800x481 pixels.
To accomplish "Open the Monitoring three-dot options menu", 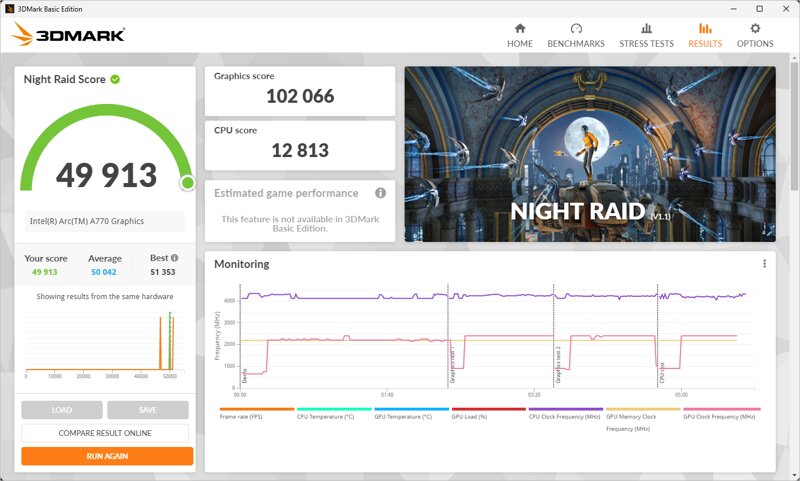I will (764, 263).
